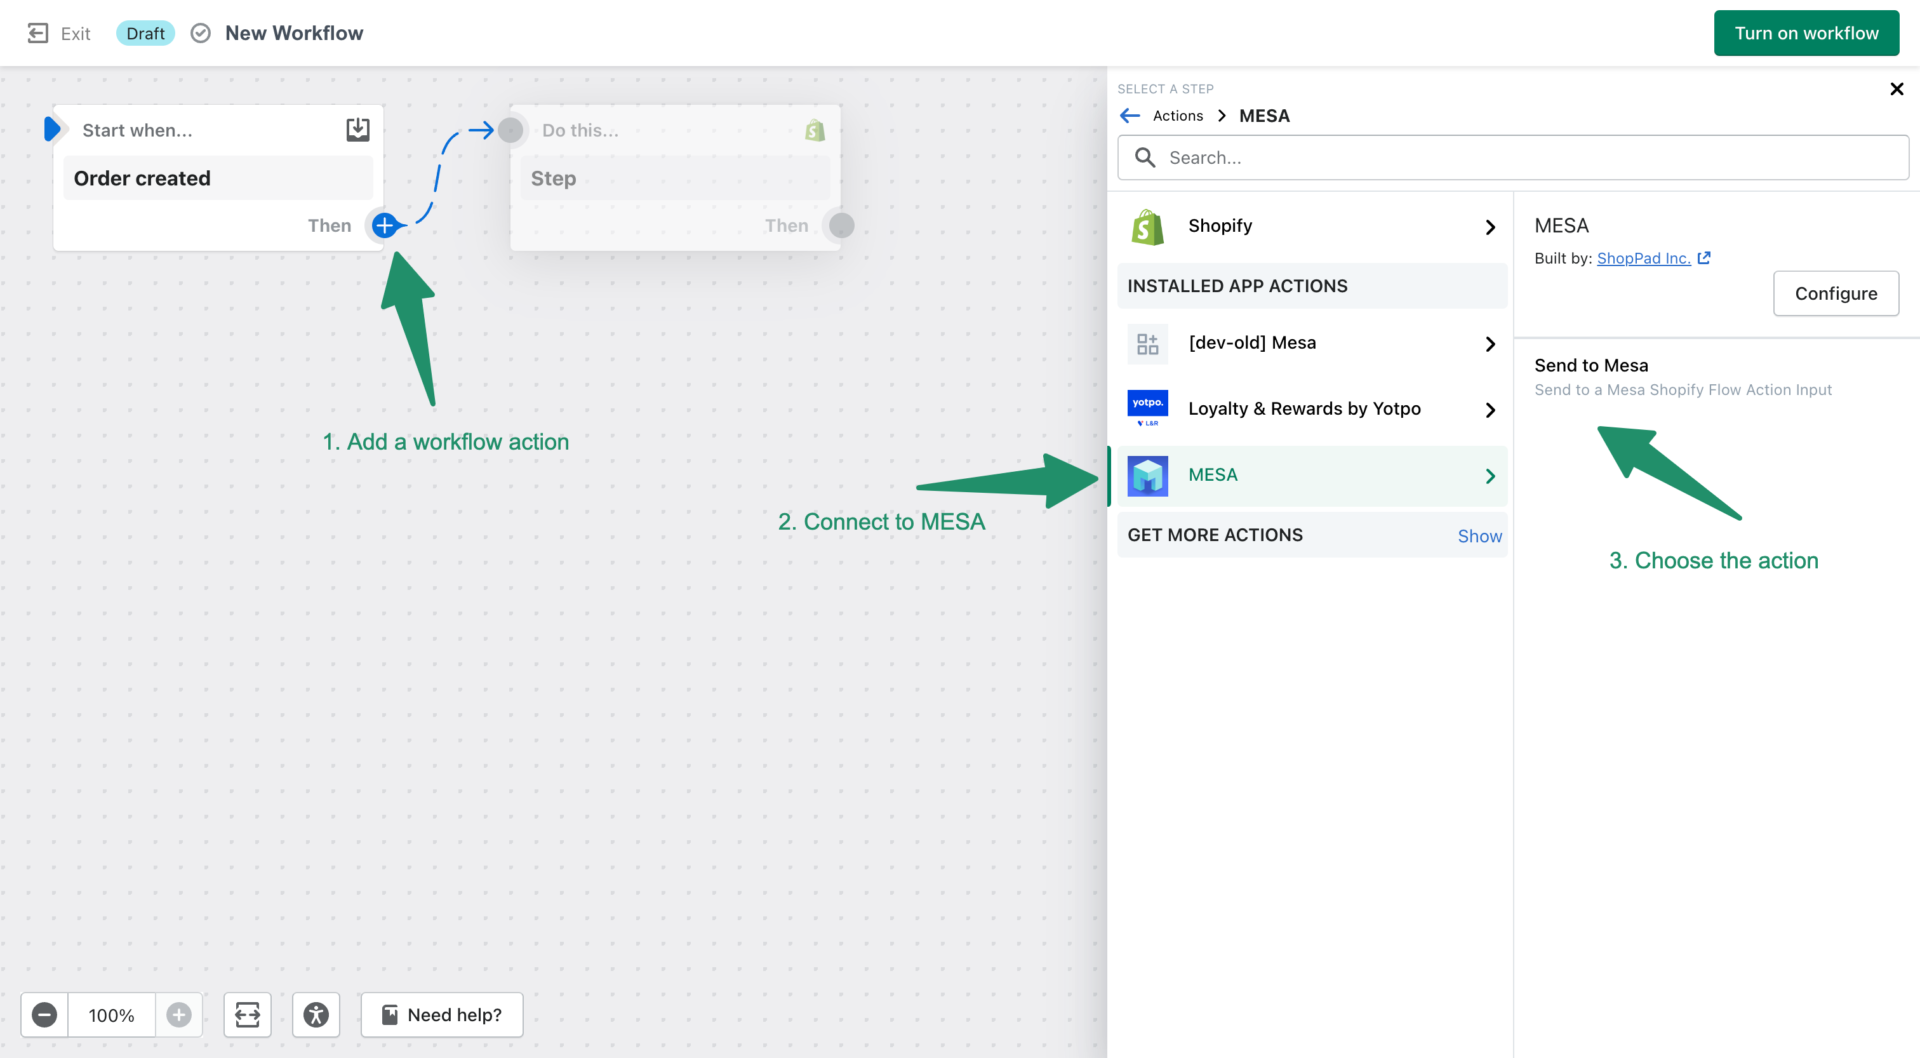The width and height of the screenshot is (1920, 1058).
Task: Click the MESA cube app icon
Action: 1147,475
